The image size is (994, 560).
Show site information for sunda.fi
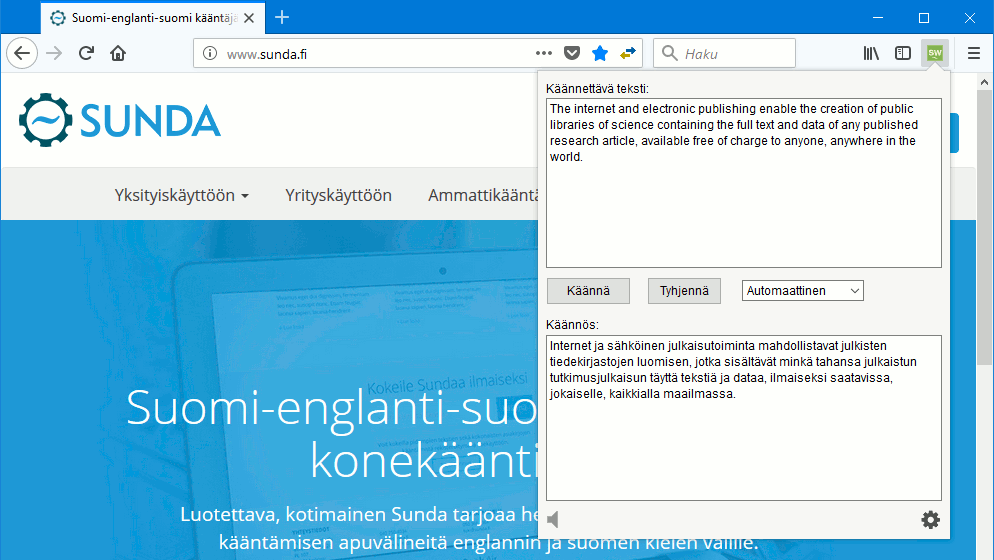pos(210,53)
